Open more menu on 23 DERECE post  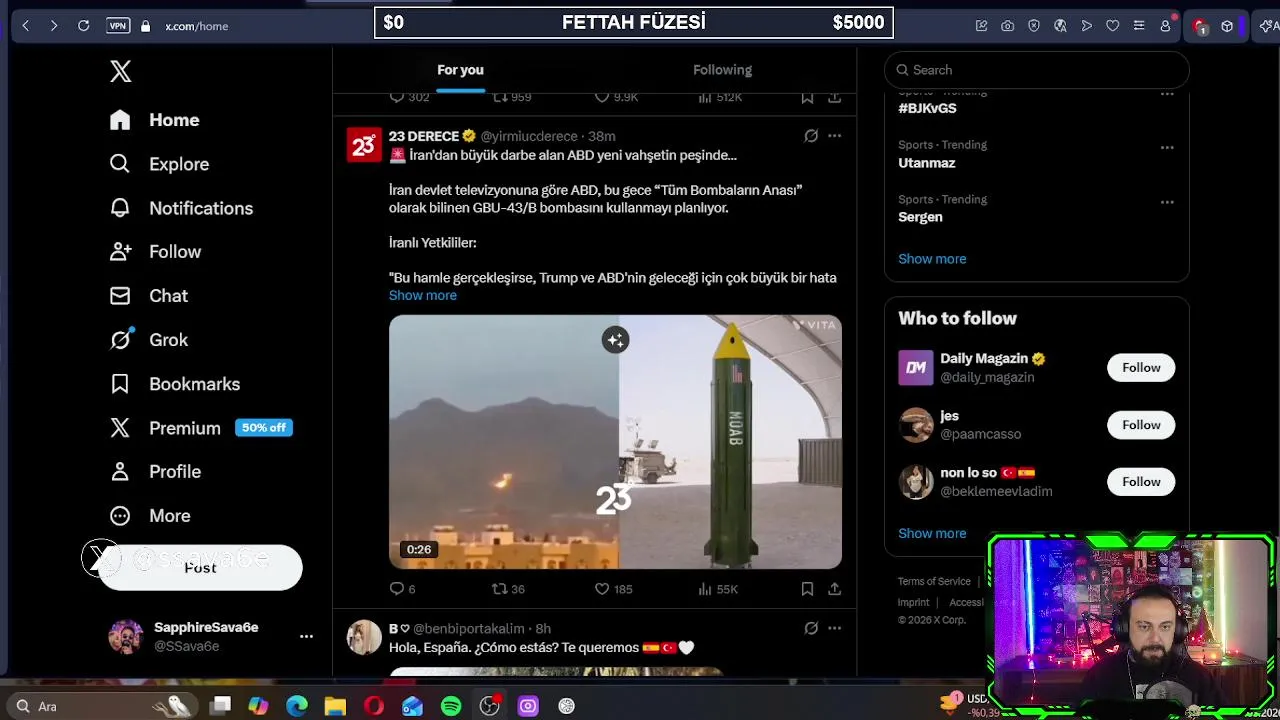click(x=834, y=136)
